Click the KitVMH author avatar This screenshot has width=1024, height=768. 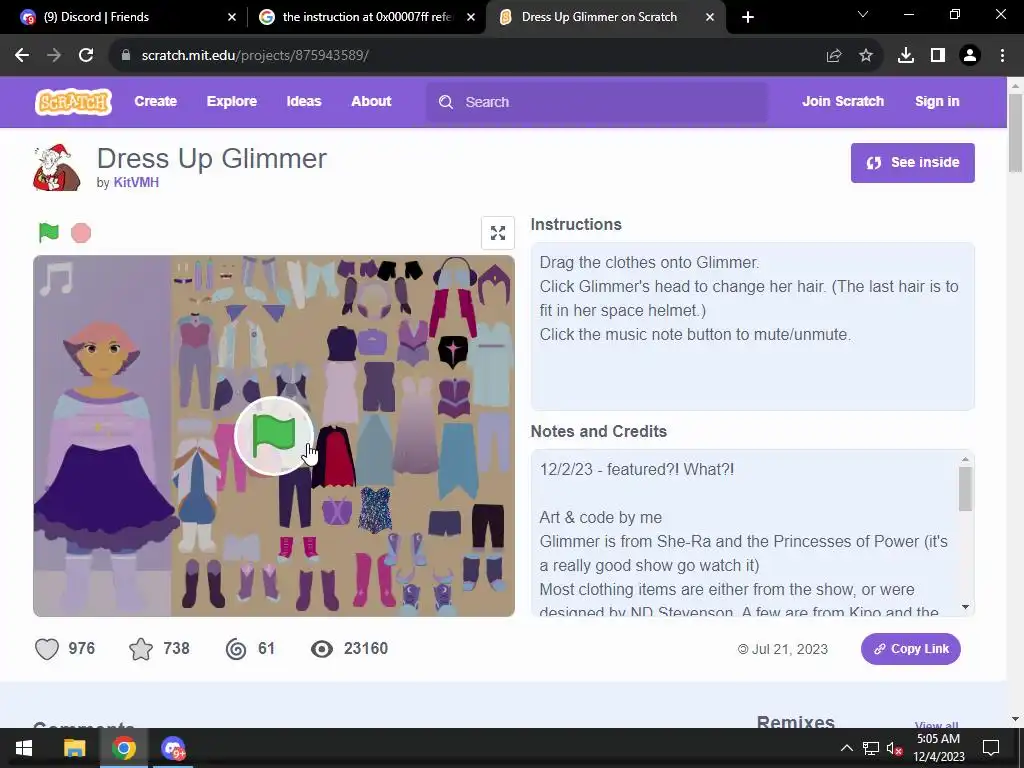click(x=57, y=168)
